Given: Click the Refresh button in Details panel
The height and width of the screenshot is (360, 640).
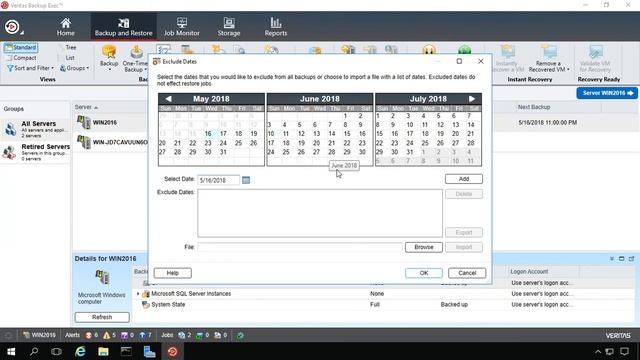Looking at the screenshot, I should click(x=102, y=317).
